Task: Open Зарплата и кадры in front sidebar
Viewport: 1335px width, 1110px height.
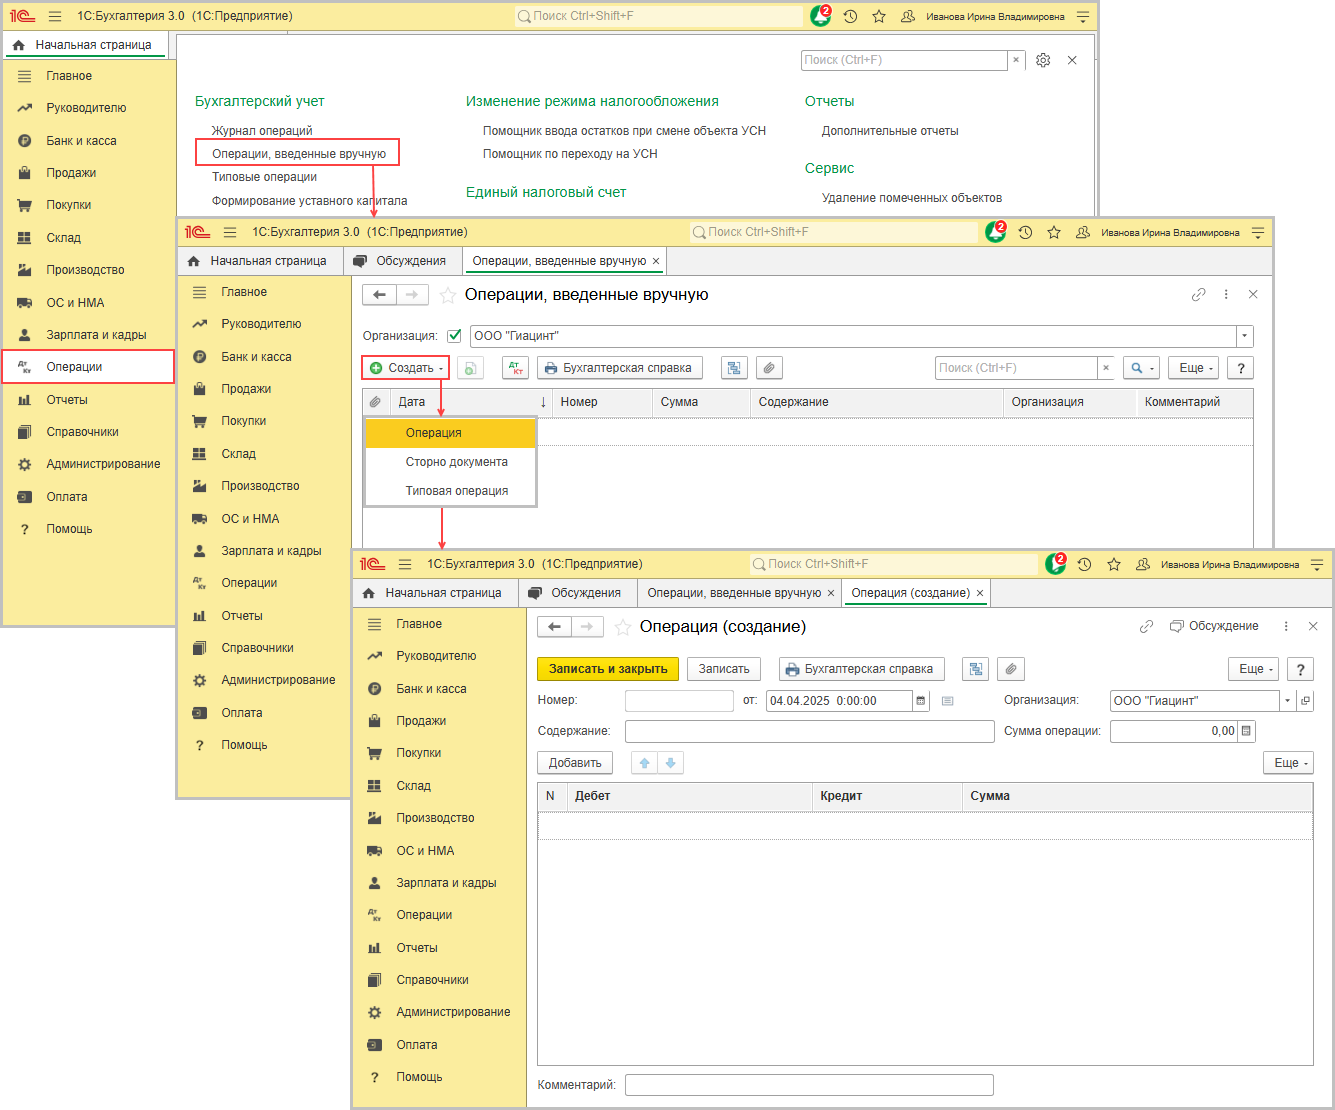Action: tap(446, 883)
